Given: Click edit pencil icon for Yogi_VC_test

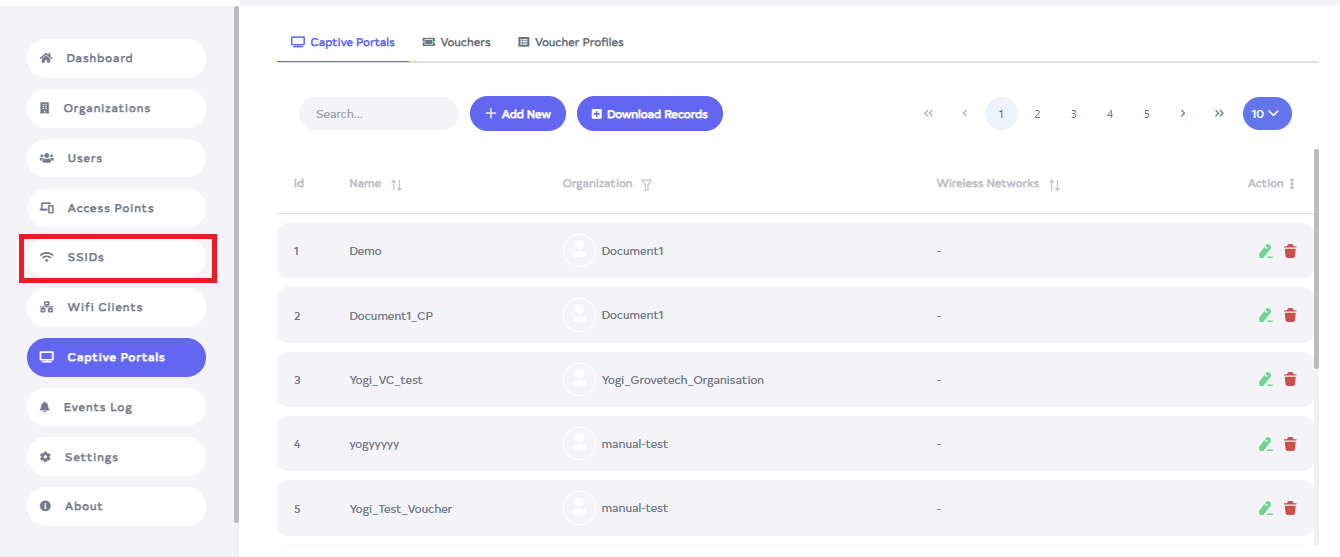Looking at the screenshot, I should tap(1265, 380).
